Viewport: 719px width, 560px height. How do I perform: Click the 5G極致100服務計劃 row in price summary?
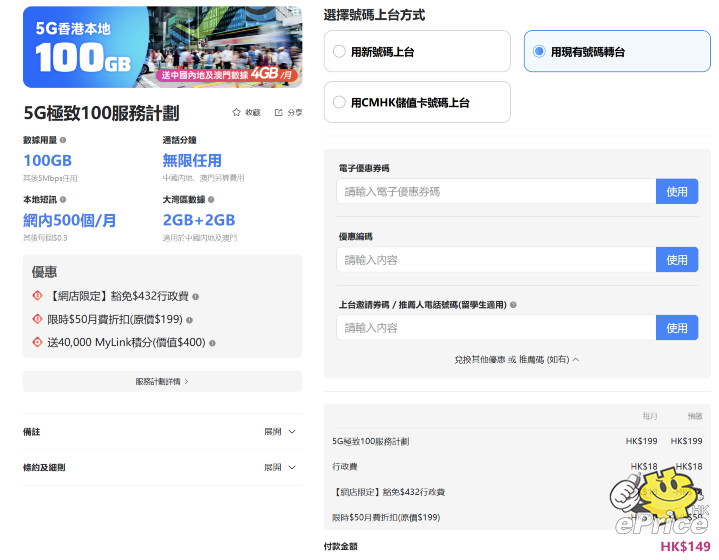tap(517, 441)
